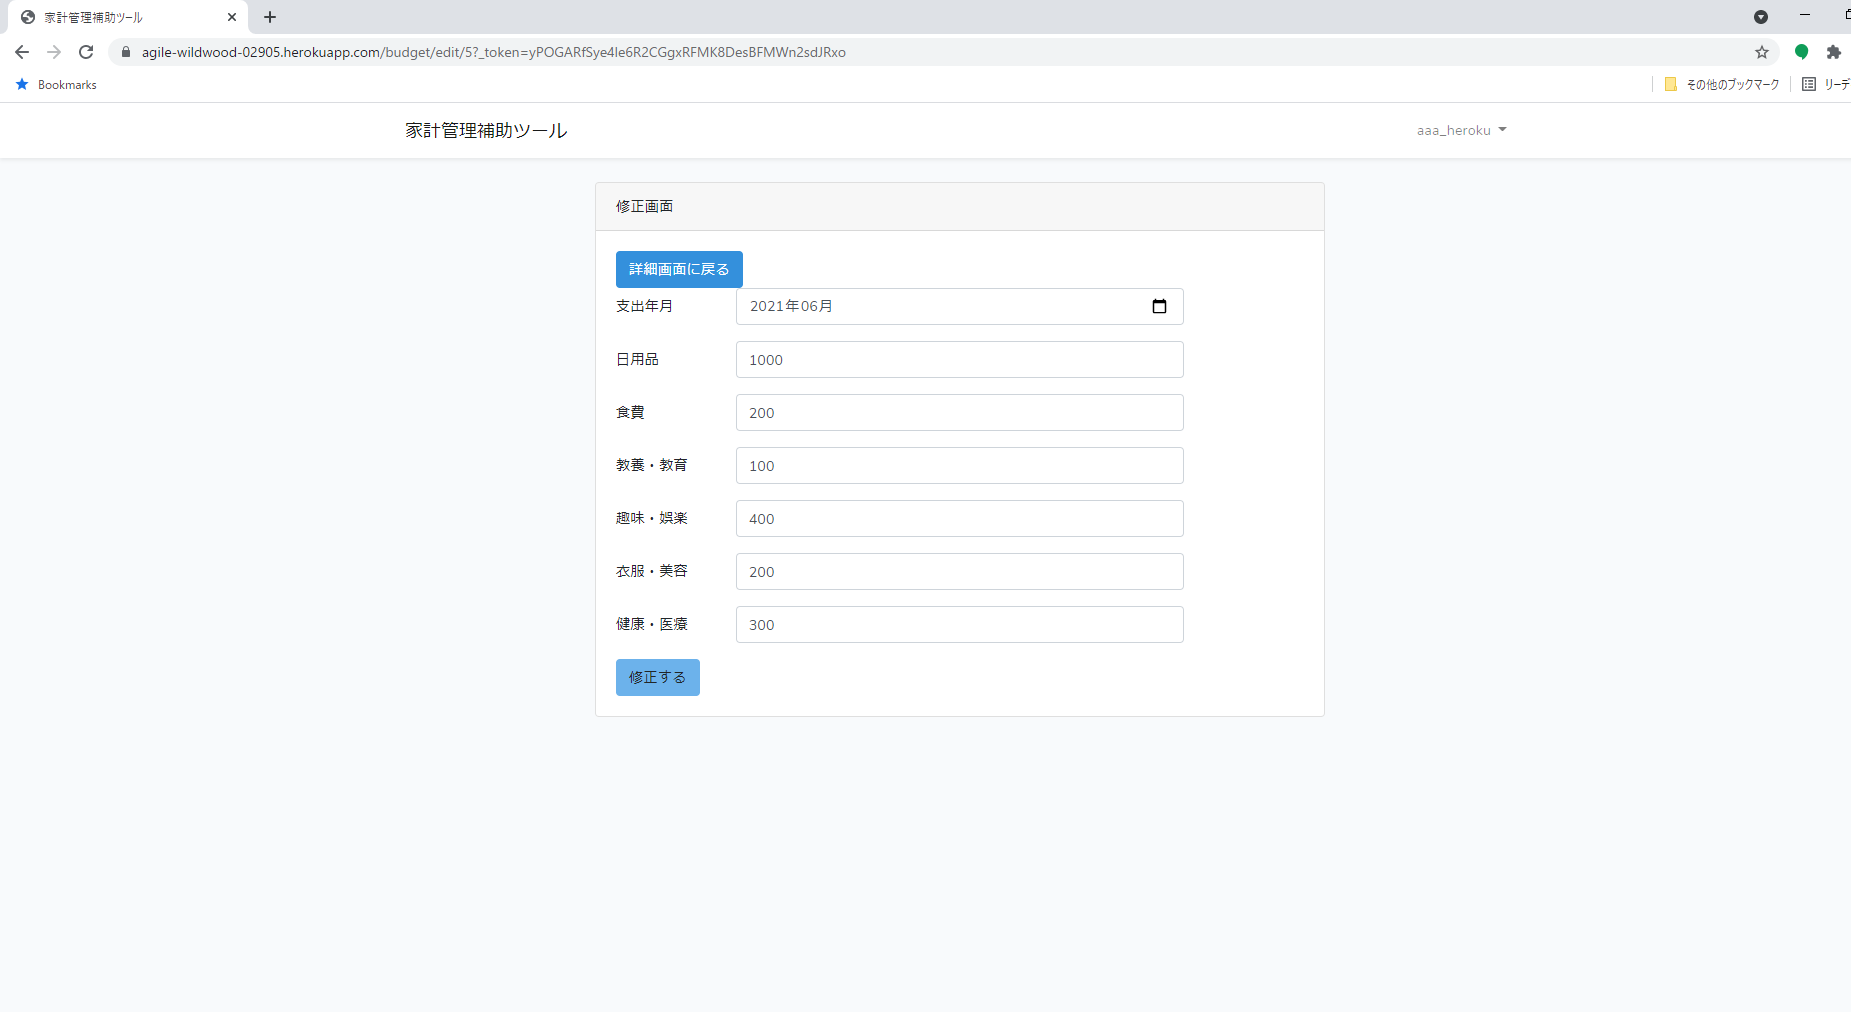This screenshot has height=1012, width=1851.
Task: Click the 趣味・娯楽 input showing 400
Action: click(x=960, y=518)
